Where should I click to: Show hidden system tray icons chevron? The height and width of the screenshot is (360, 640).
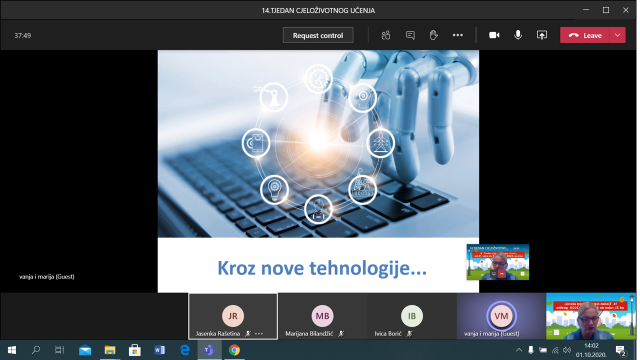click(519, 350)
